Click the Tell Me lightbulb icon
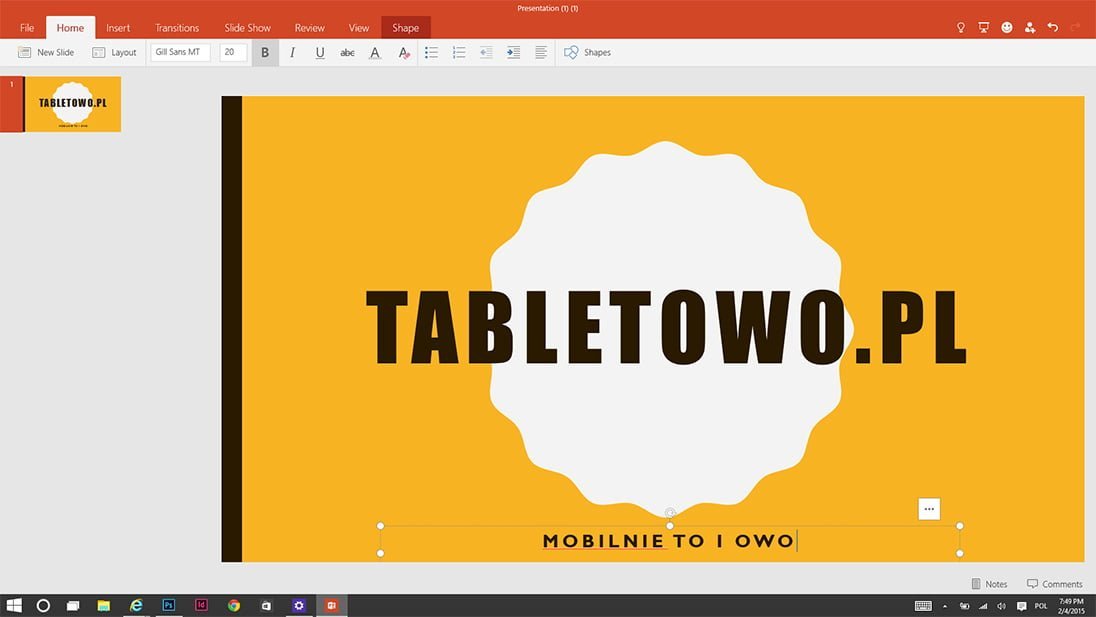The height and width of the screenshot is (617, 1096). pos(961,27)
